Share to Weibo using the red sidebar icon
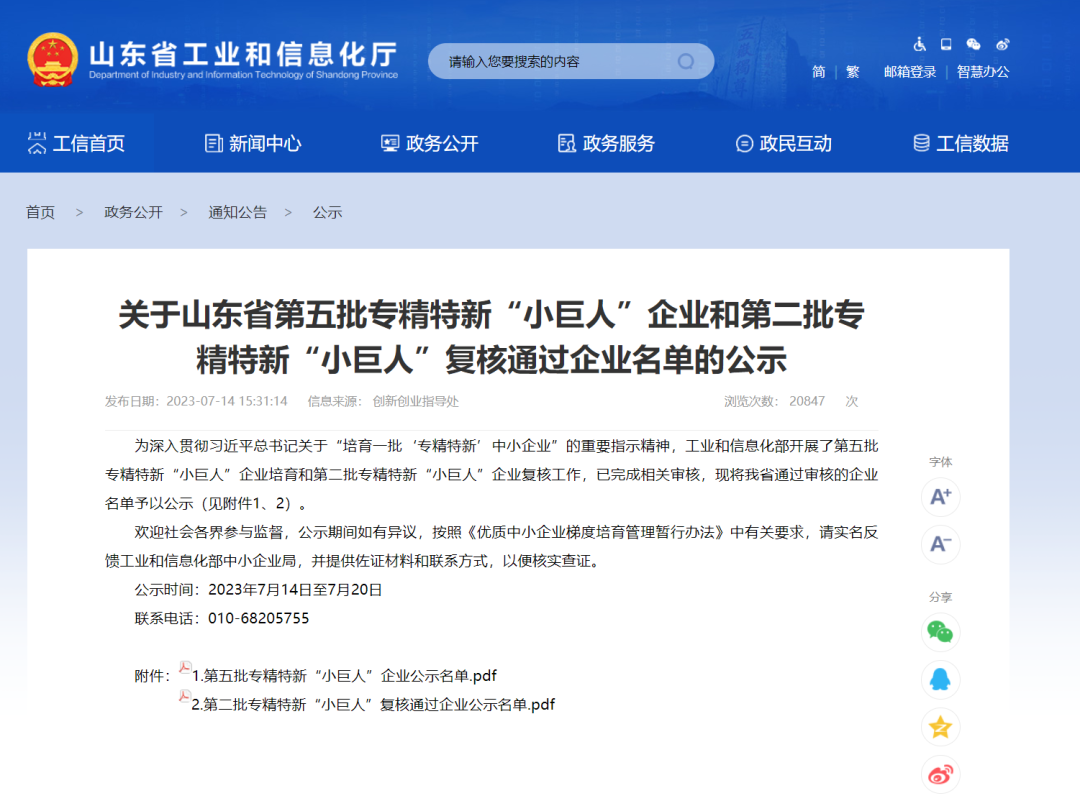Screen dimensions: 1080x806 (940, 774)
